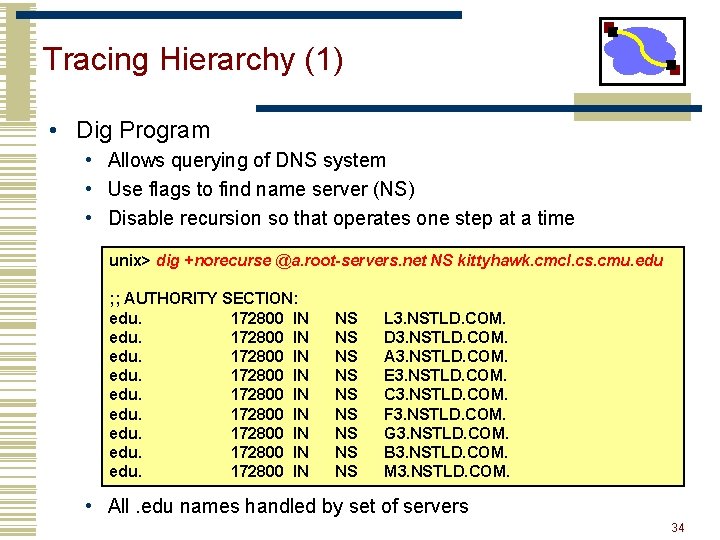This screenshot has width=720, height=540.
Task: Click the network cloud path logo icon
Action: tap(642, 51)
